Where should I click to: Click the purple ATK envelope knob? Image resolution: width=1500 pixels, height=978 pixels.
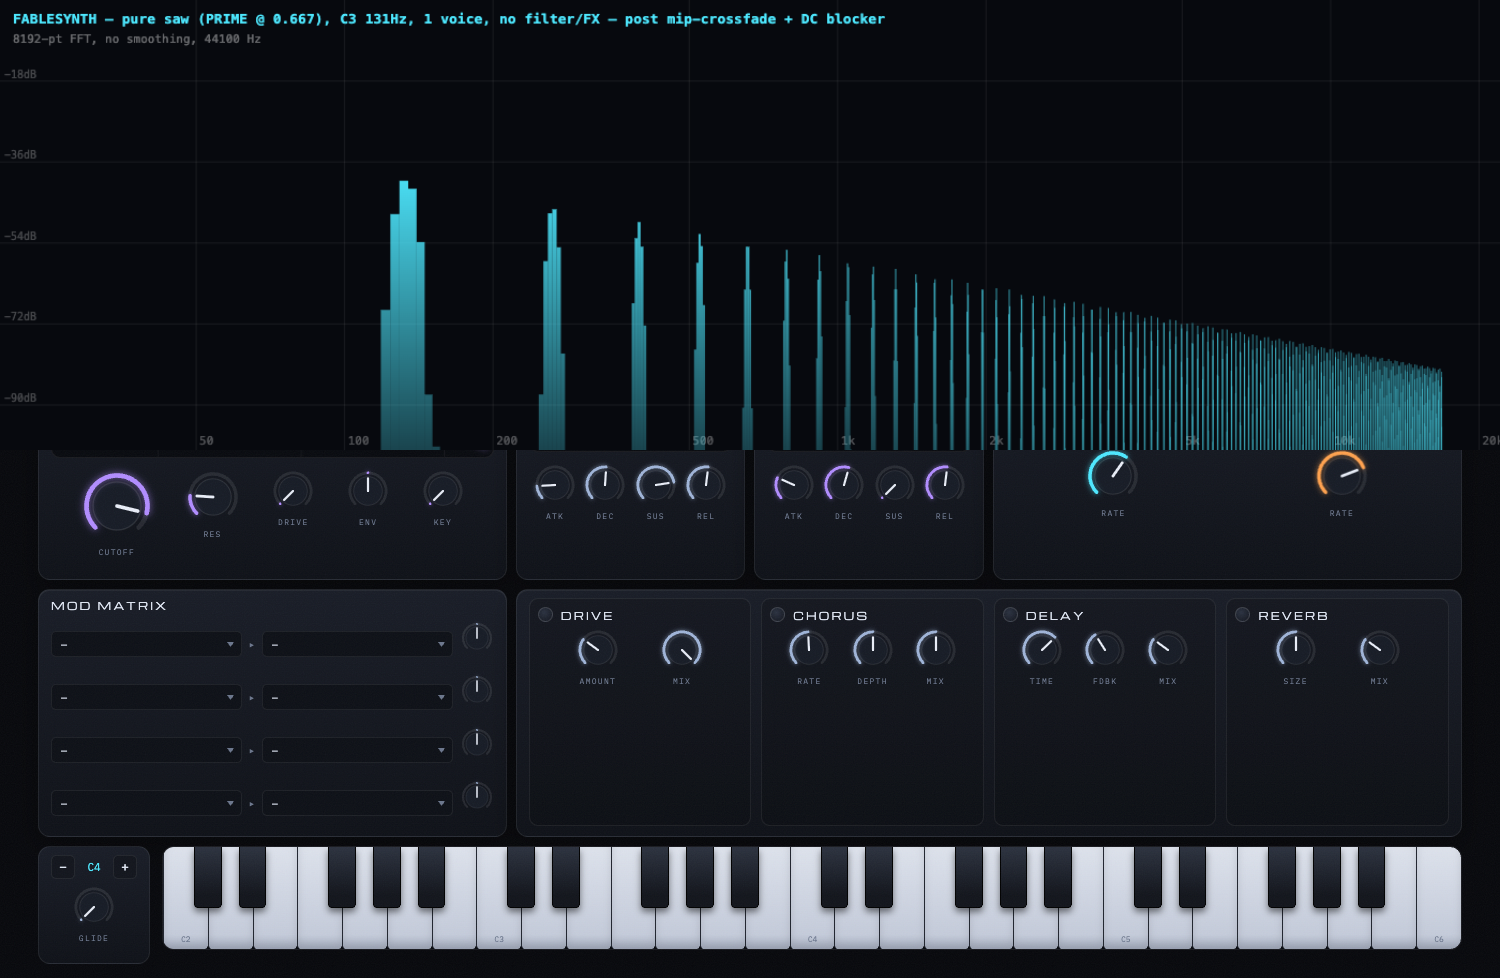coord(793,485)
